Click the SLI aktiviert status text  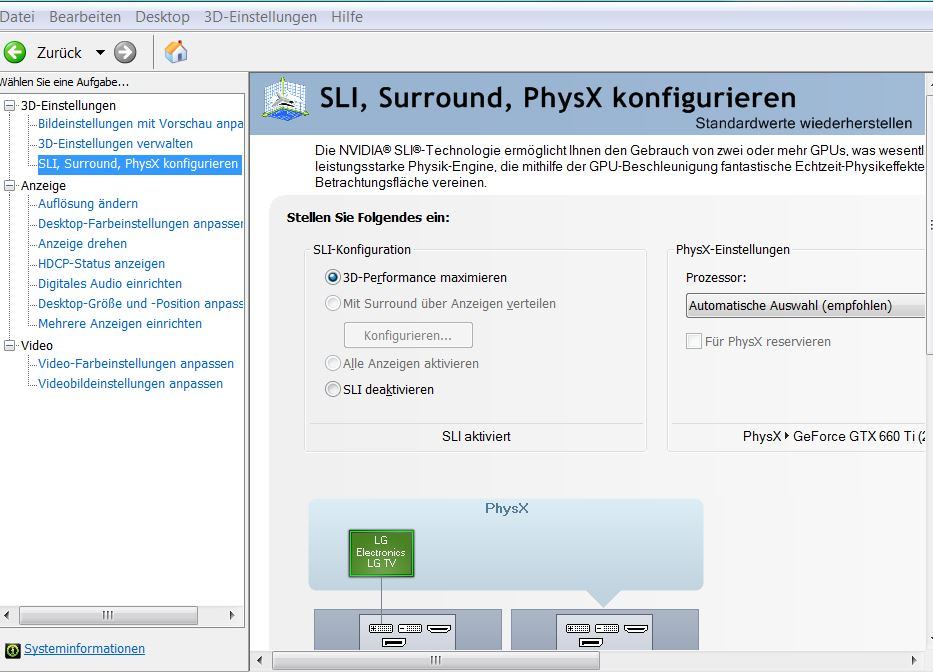476,436
